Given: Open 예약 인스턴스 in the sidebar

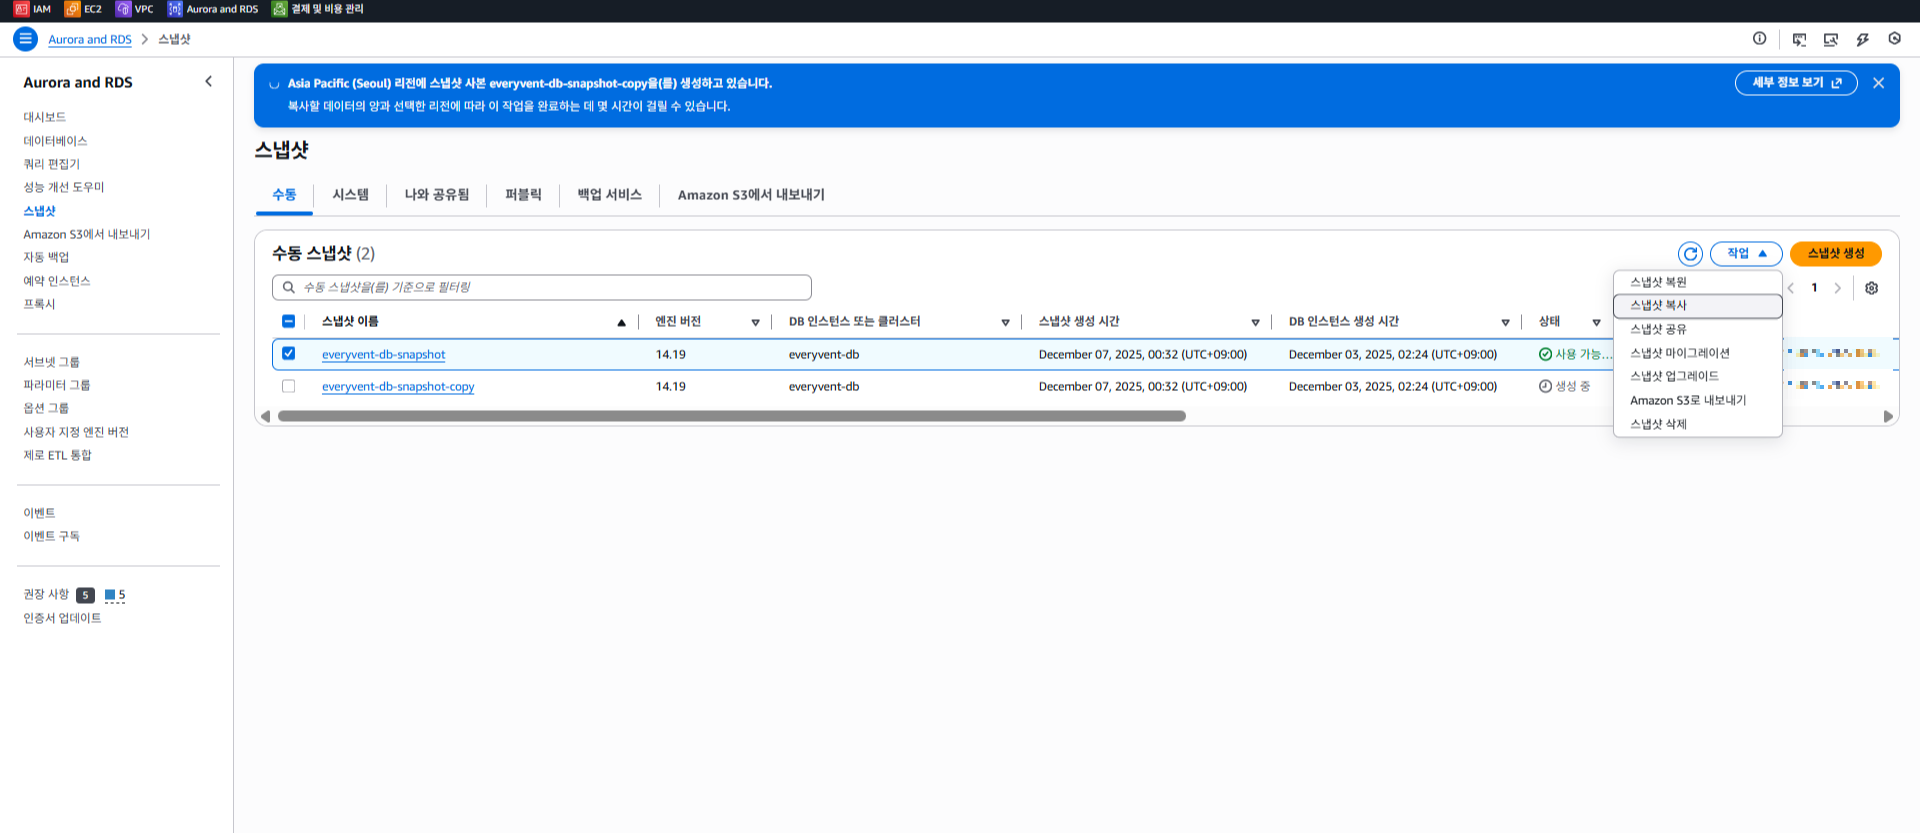Looking at the screenshot, I should tap(57, 281).
